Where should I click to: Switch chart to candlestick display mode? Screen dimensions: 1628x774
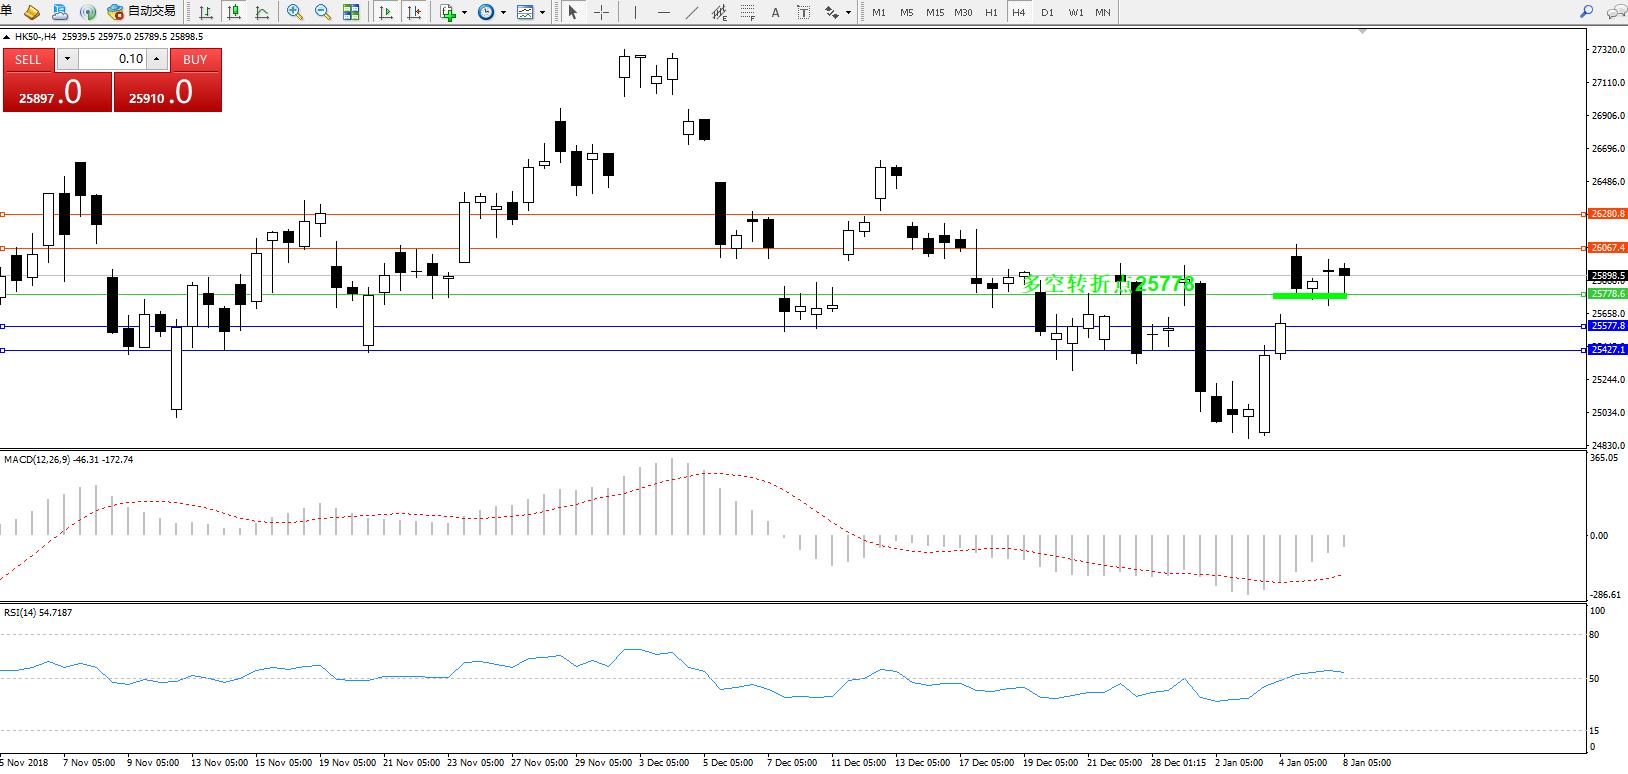234,12
